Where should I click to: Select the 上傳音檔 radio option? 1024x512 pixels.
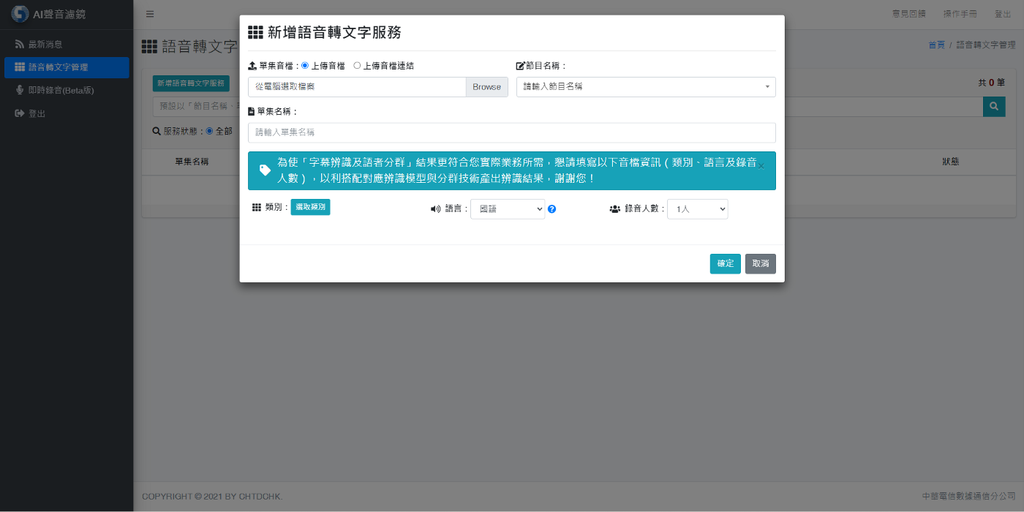305,66
